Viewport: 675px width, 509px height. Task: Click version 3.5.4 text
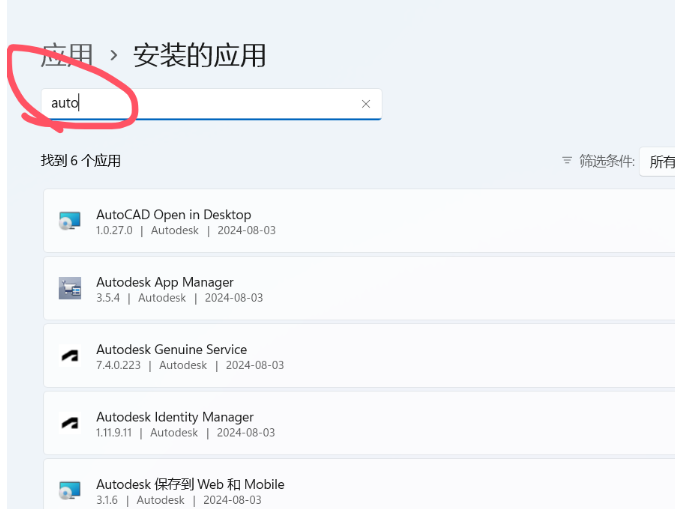108,298
